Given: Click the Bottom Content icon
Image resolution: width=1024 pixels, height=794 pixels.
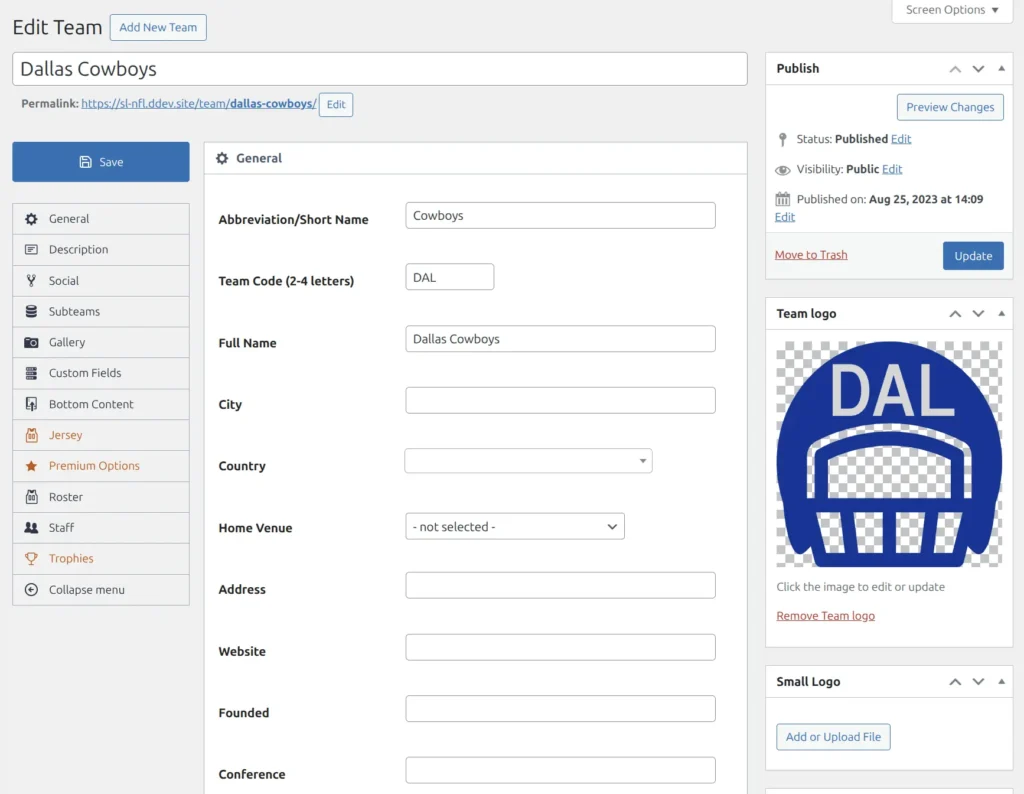Looking at the screenshot, I should (x=31, y=404).
